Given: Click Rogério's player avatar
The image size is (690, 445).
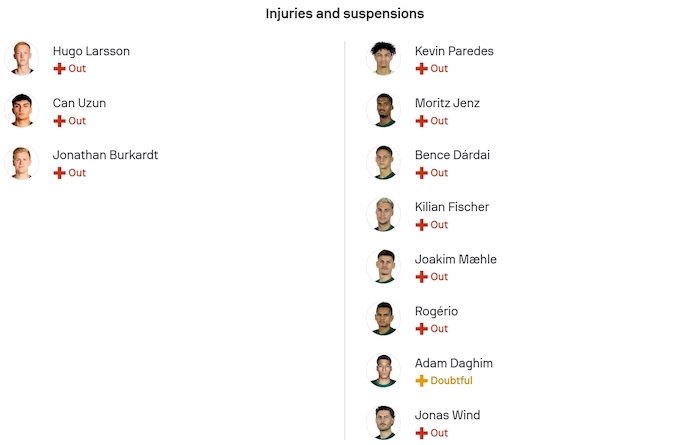Looking at the screenshot, I should 384,319.
